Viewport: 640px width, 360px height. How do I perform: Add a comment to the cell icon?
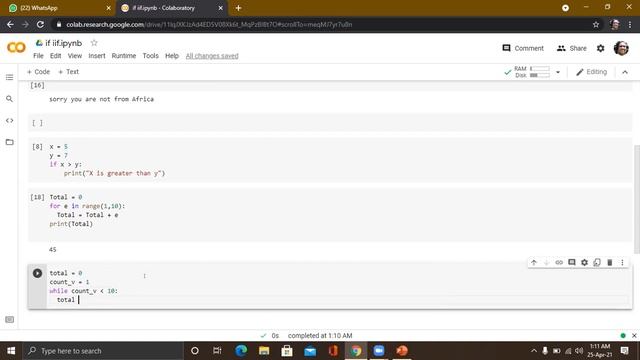(x=571, y=262)
